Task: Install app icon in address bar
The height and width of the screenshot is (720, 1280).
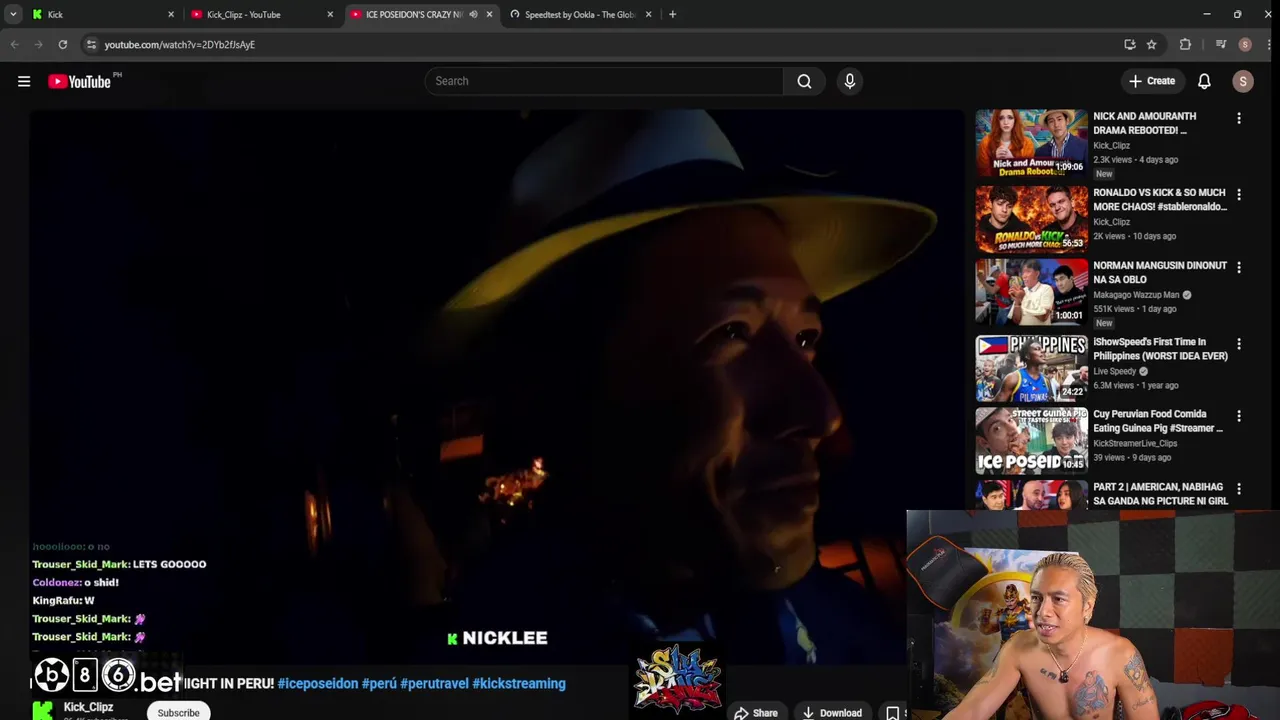Action: pyautogui.click(x=1129, y=44)
